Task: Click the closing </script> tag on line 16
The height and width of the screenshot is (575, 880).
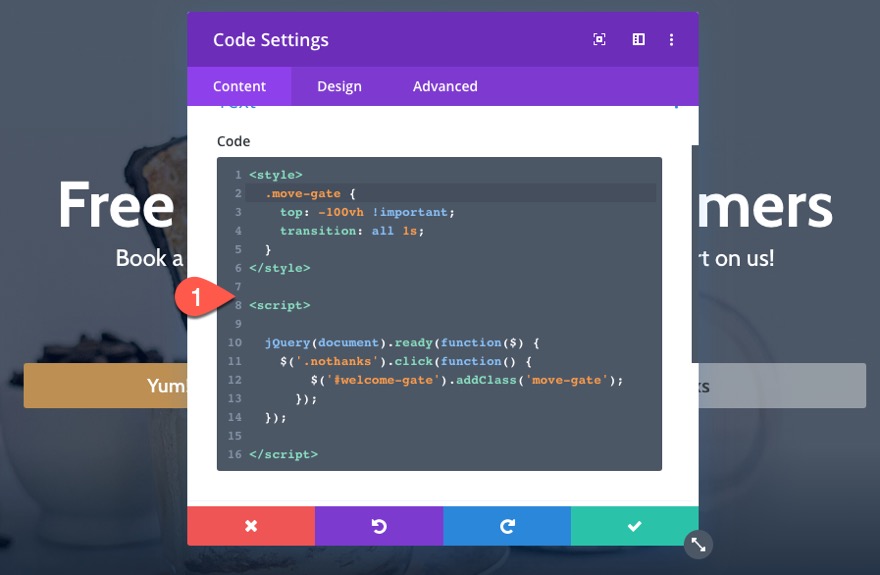Action: click(x=283, y=454)
